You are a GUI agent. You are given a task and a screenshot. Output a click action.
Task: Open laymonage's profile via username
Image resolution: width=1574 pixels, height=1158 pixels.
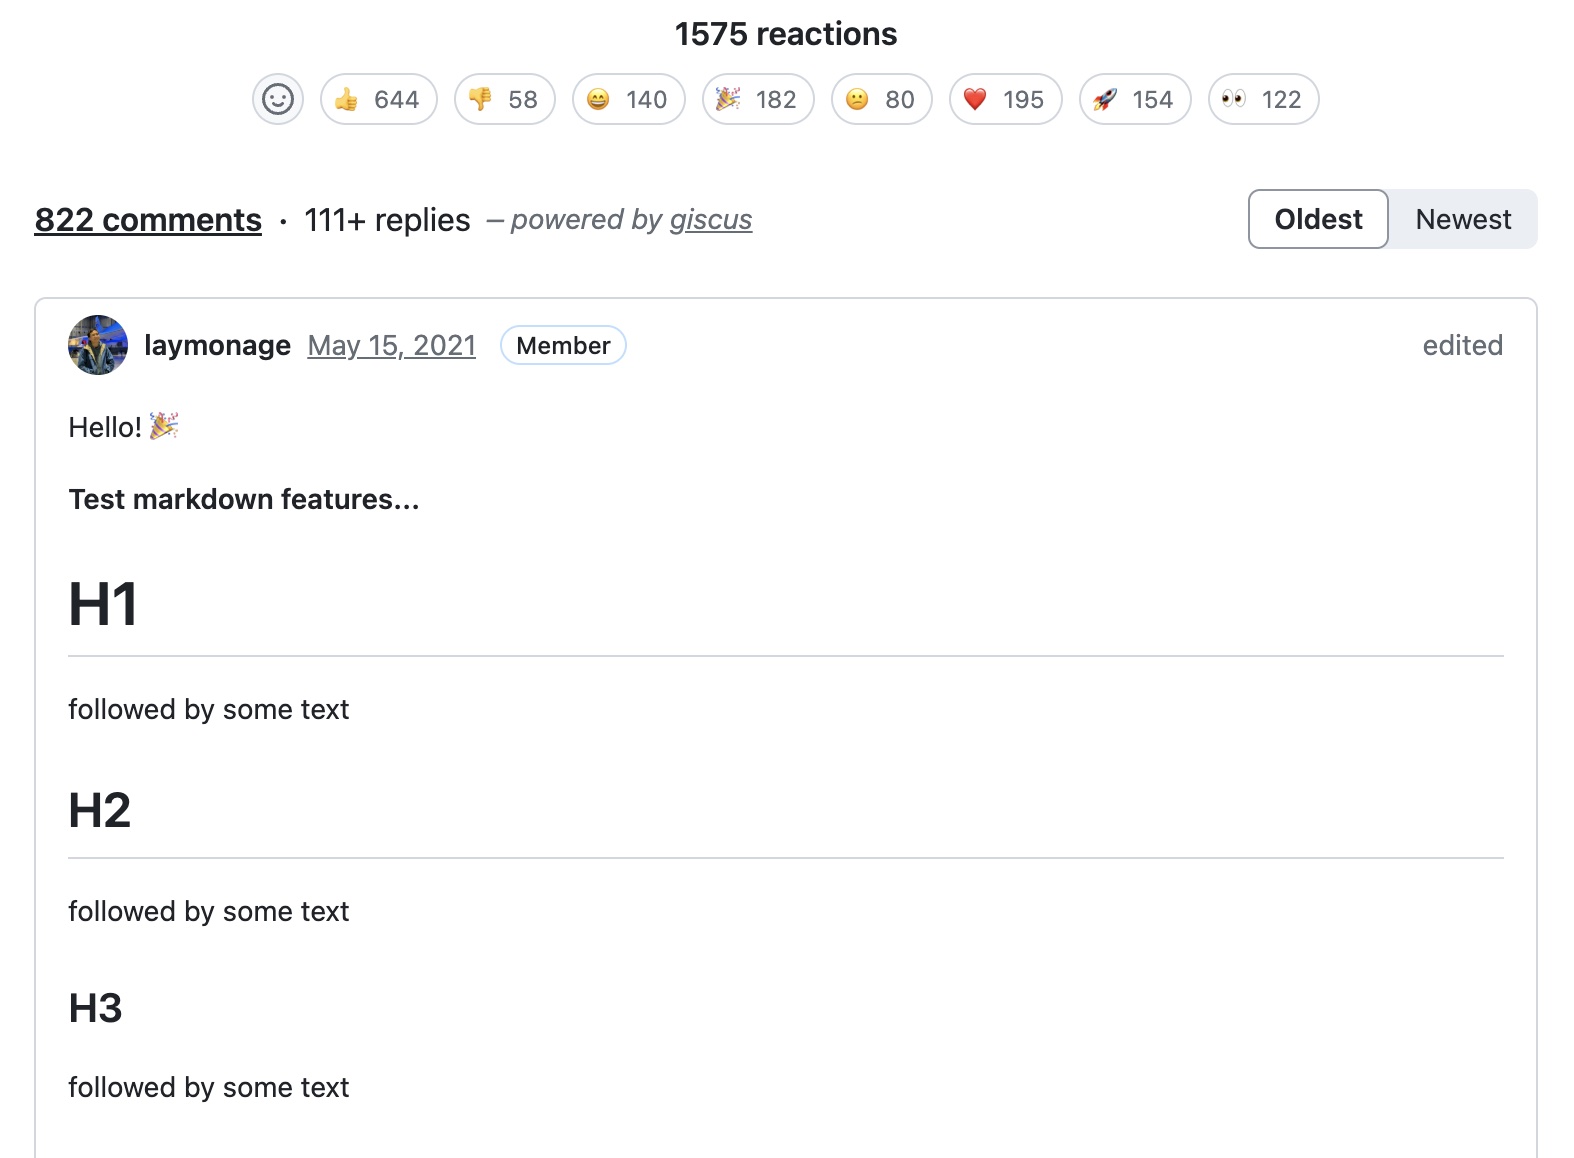(x=217, y=345)
